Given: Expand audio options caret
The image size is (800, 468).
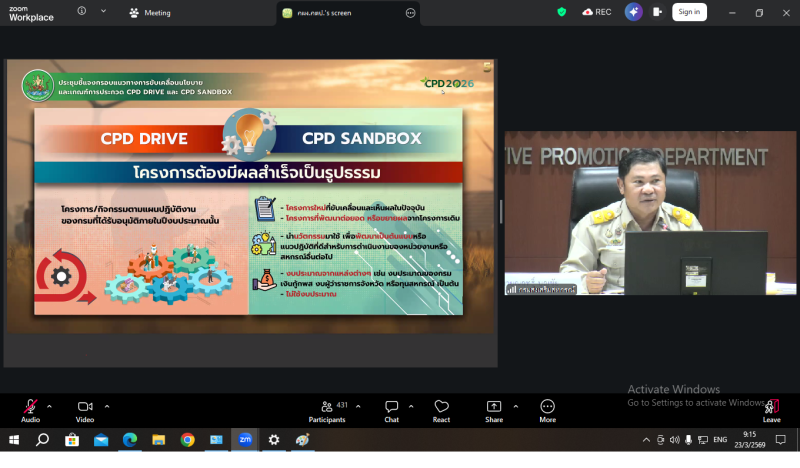Looking at the screenshot, I should click(x=51, y=406).
